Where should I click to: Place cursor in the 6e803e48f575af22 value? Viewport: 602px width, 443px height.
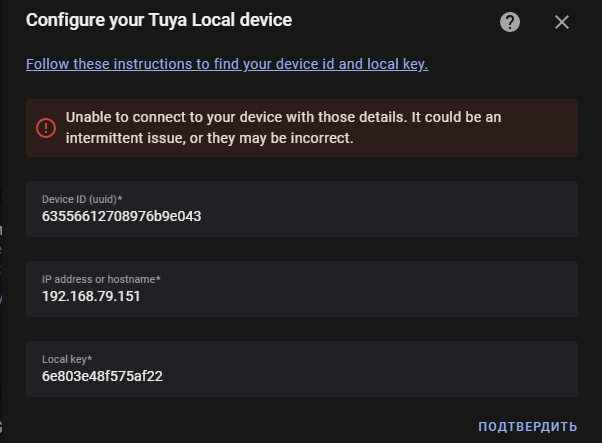102,376
